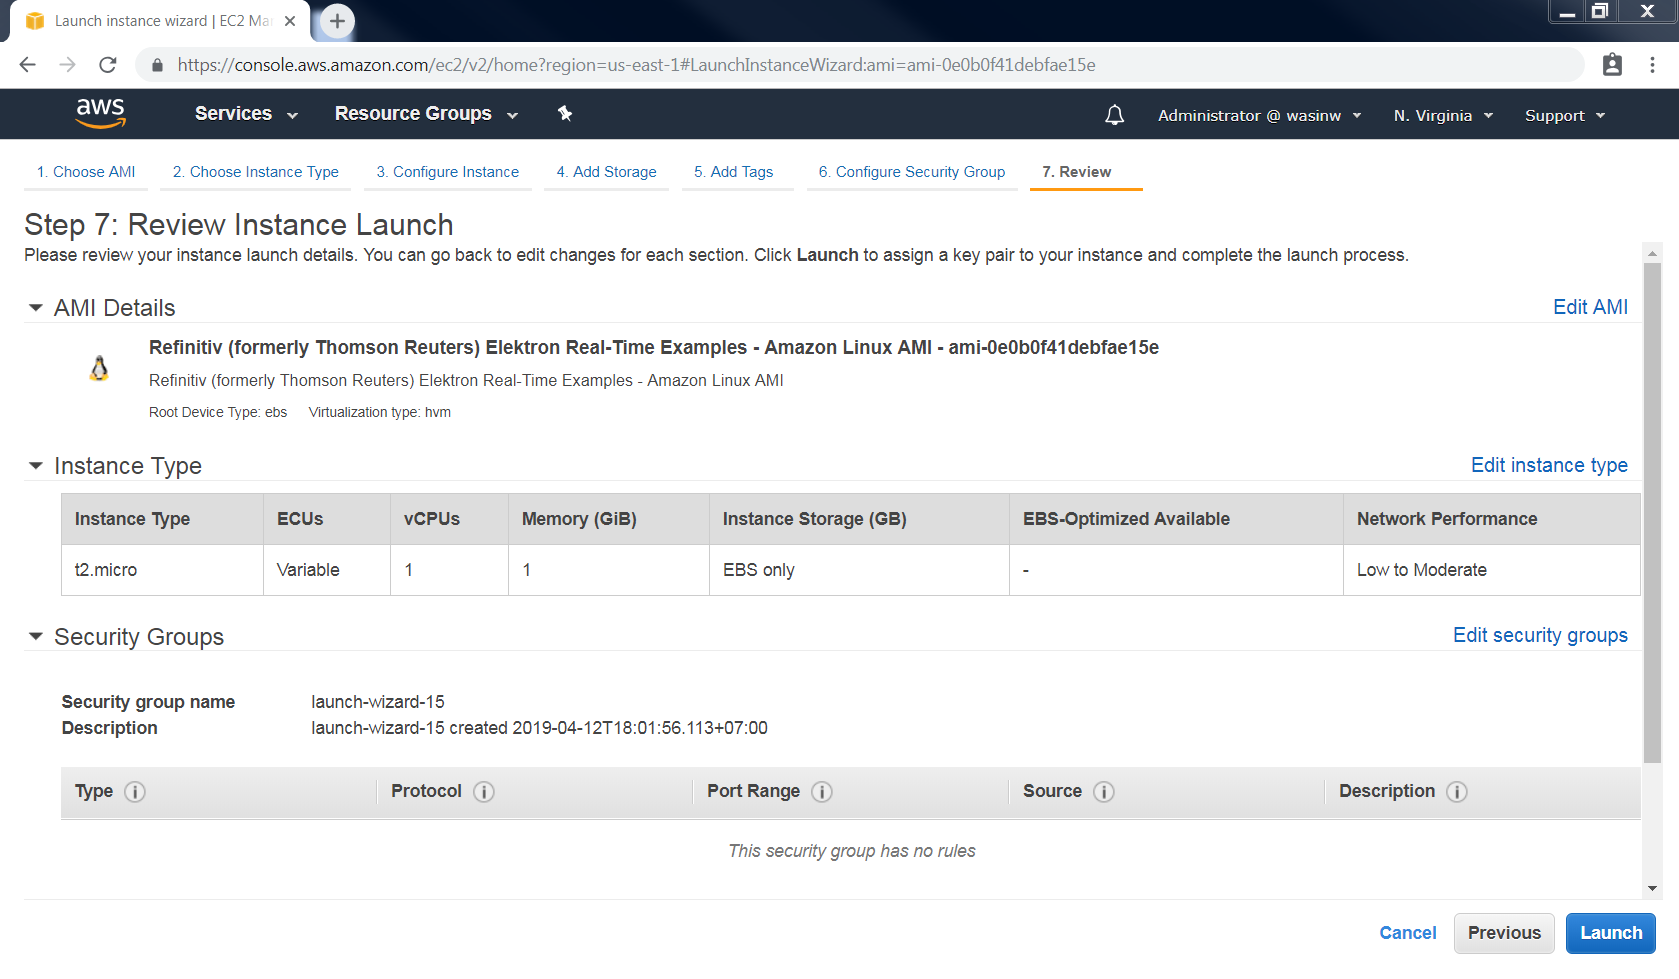Click the info icon next to Source

[x=1104, y=792]
